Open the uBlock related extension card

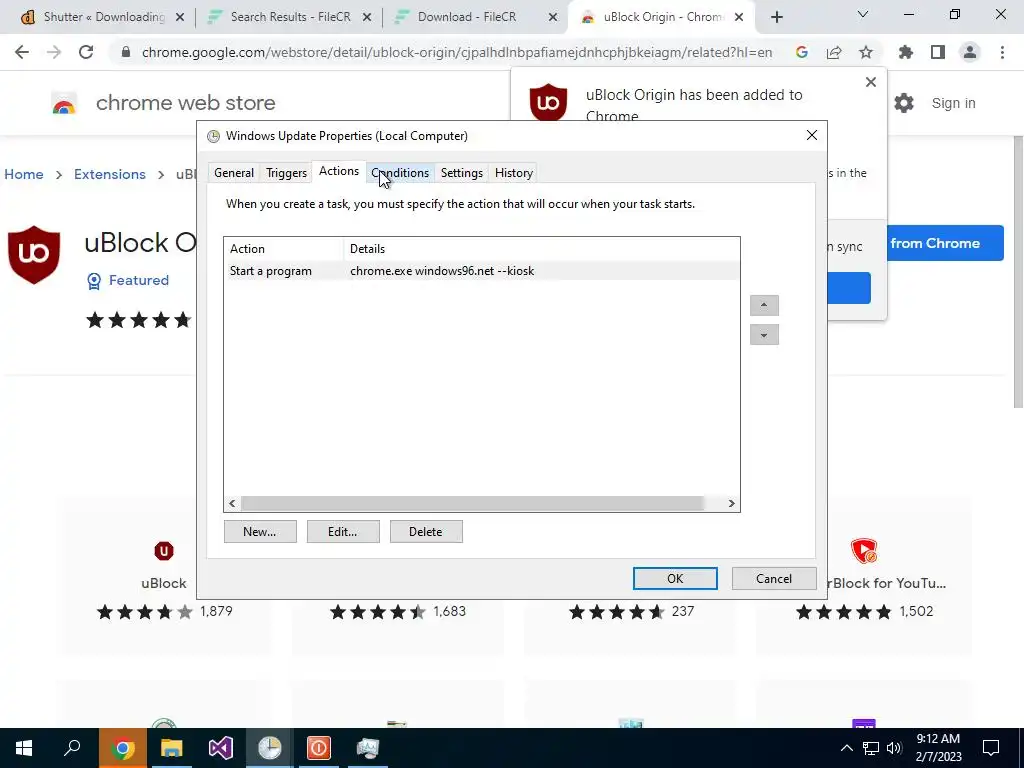(x=164, y=575)
